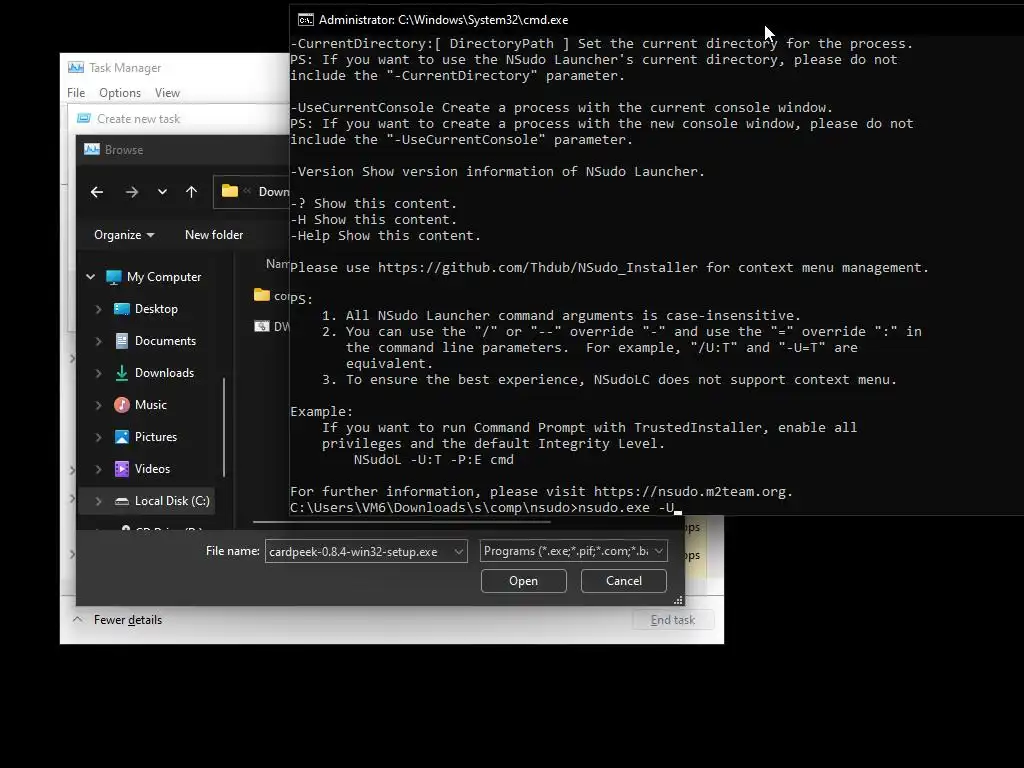Viewport: 1024px width, 768px height.
Task: Open File name history dropdown arrow
Action: click(x=459, y=552)
